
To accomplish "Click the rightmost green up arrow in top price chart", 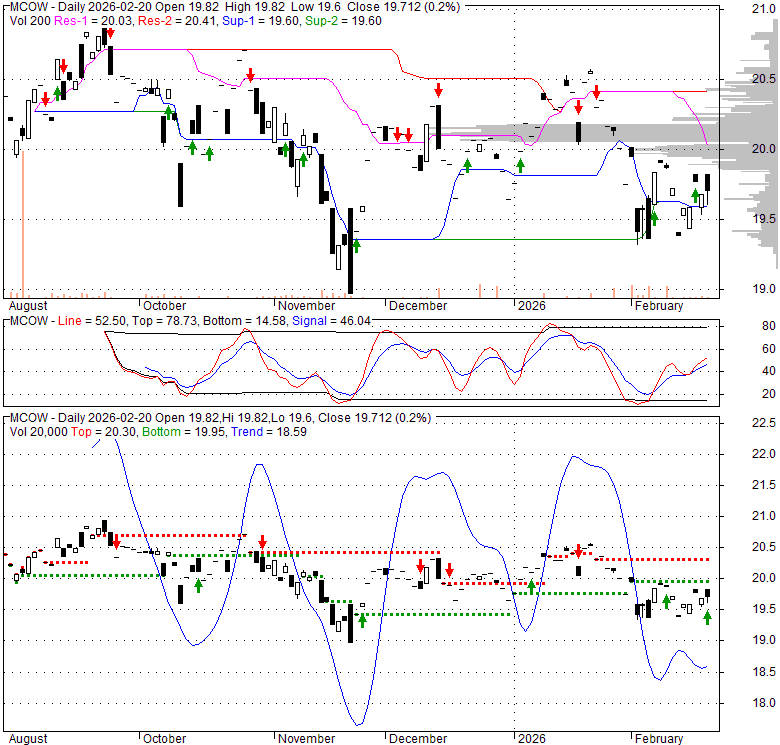I will pos(695,195).
